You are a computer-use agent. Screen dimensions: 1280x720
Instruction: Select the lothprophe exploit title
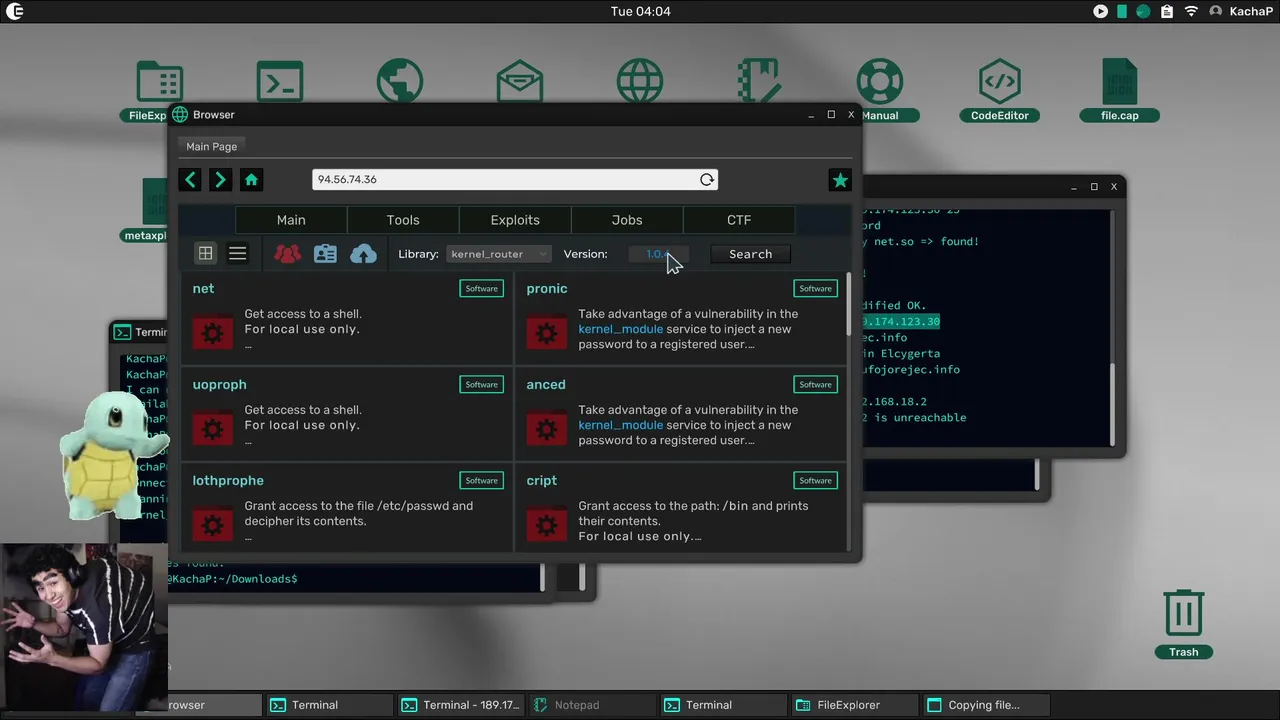click(x=228, y=480)
